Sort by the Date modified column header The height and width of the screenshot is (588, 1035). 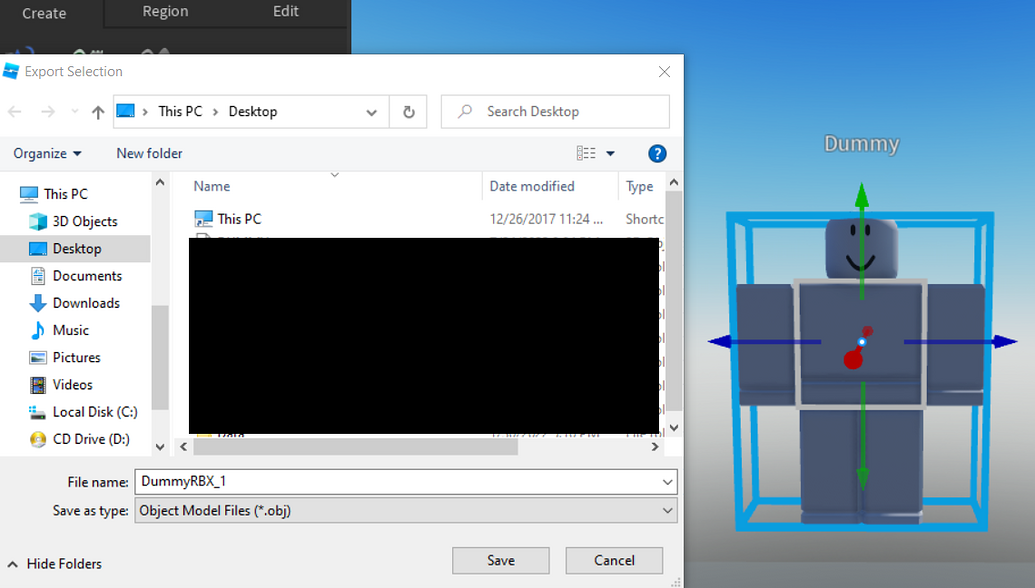pos(532,186)
